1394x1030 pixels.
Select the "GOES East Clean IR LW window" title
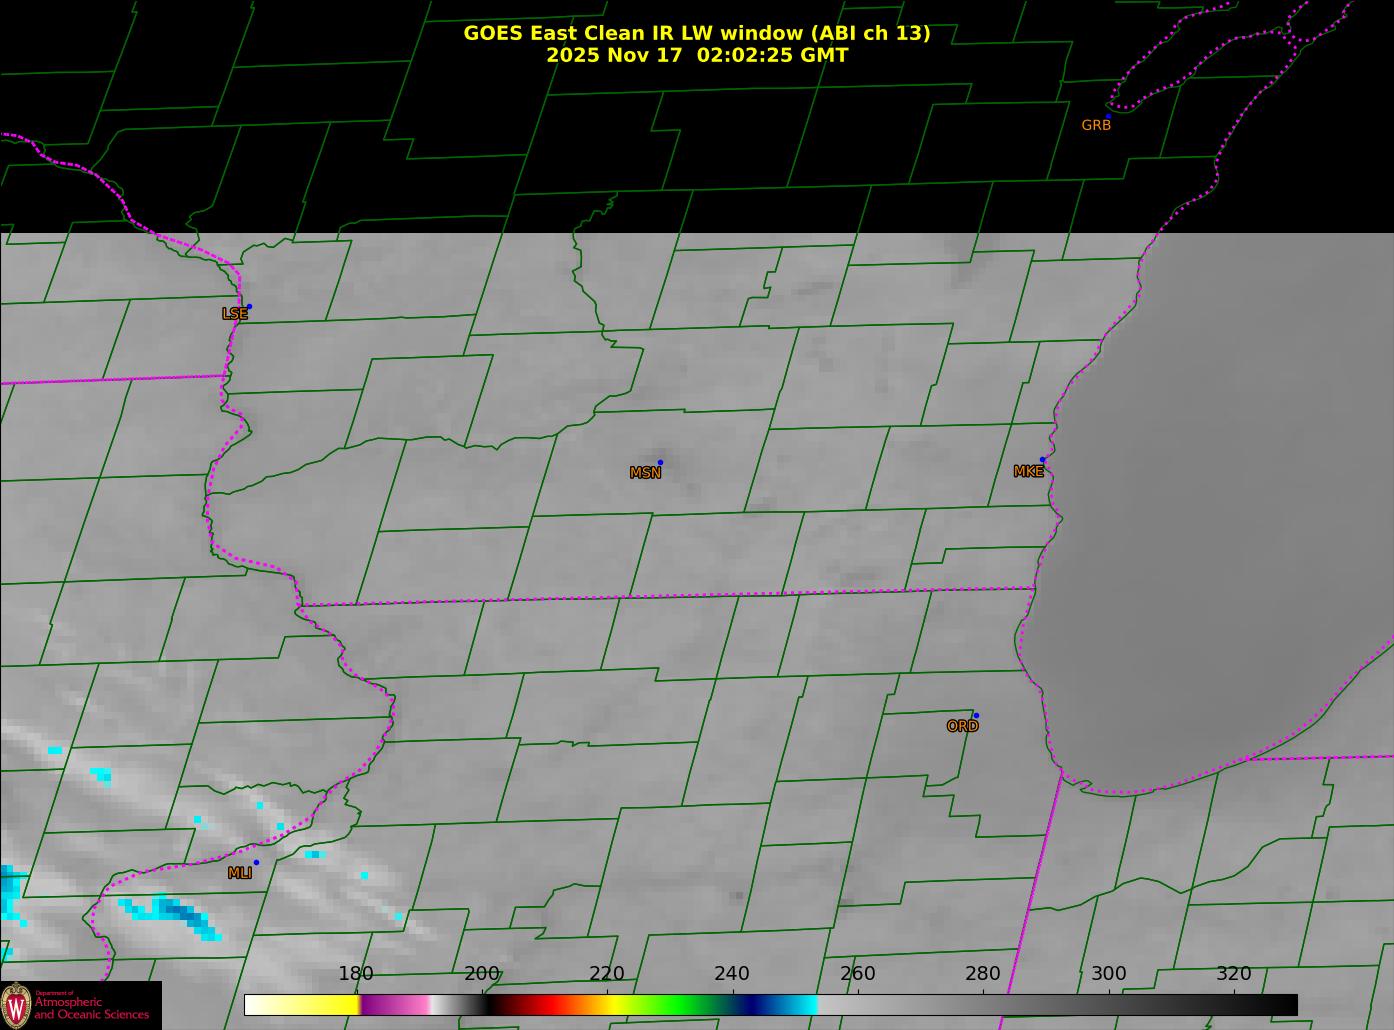point(697,33)
